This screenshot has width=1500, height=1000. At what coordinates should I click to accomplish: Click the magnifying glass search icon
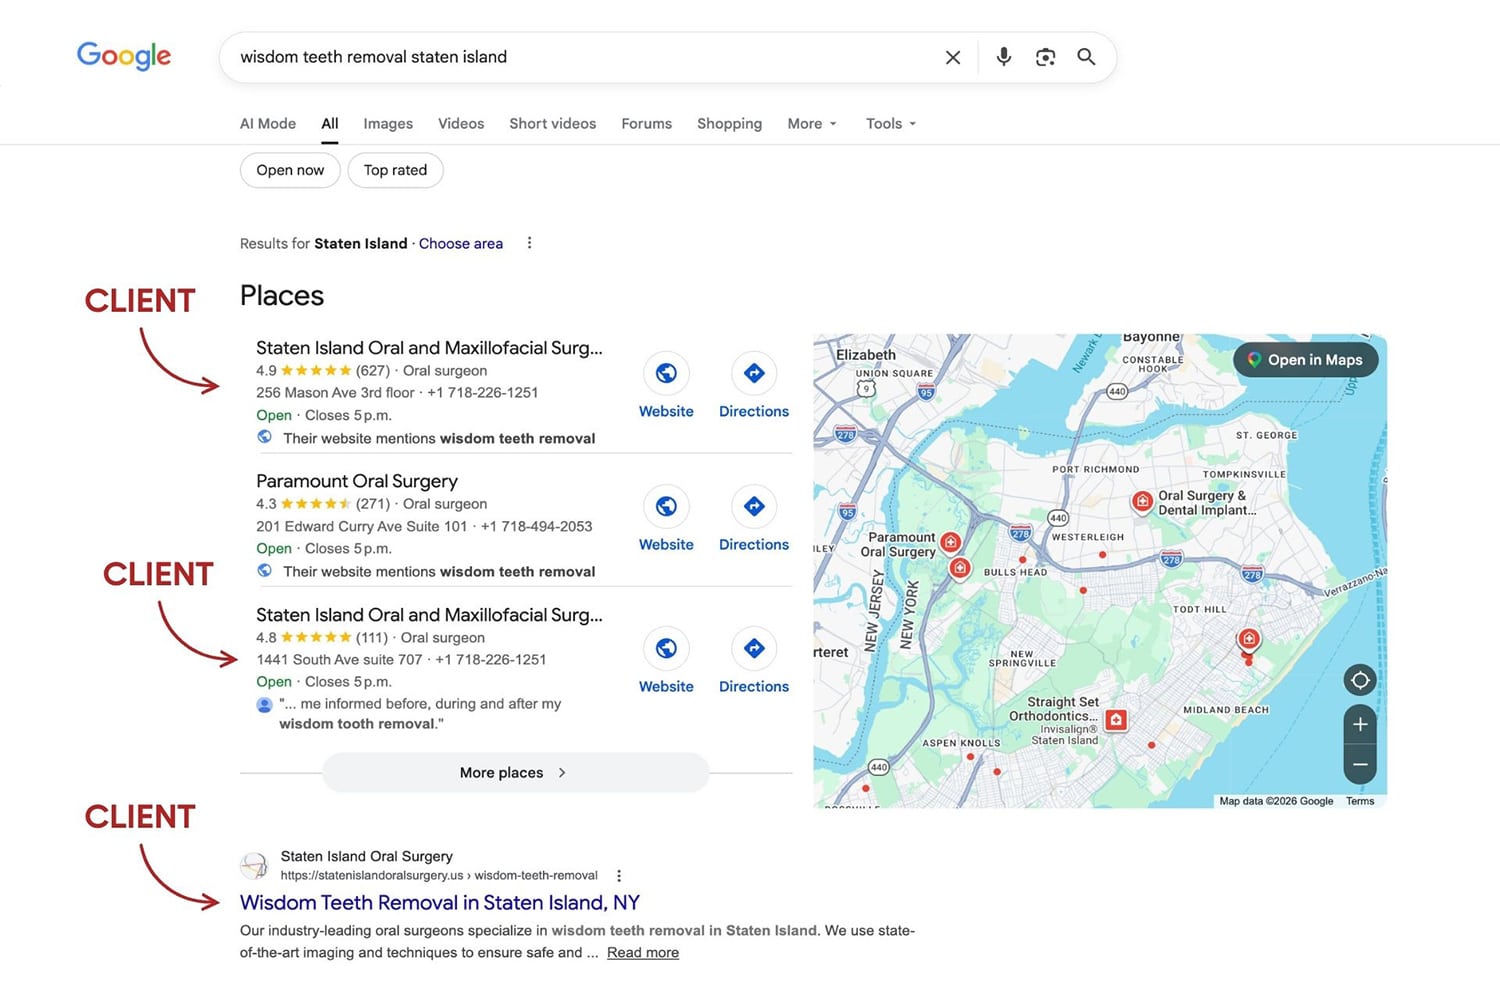(x=1086, y=57)
